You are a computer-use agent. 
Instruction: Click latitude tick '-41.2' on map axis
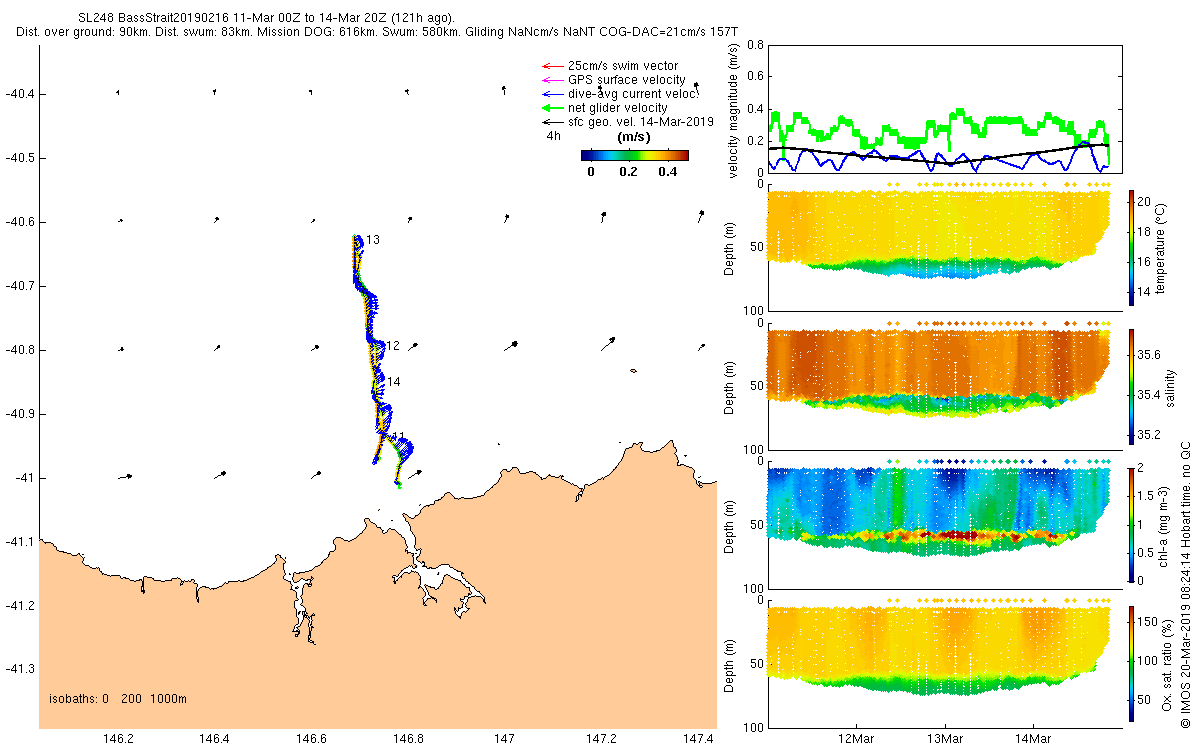(x=21, y=606)
